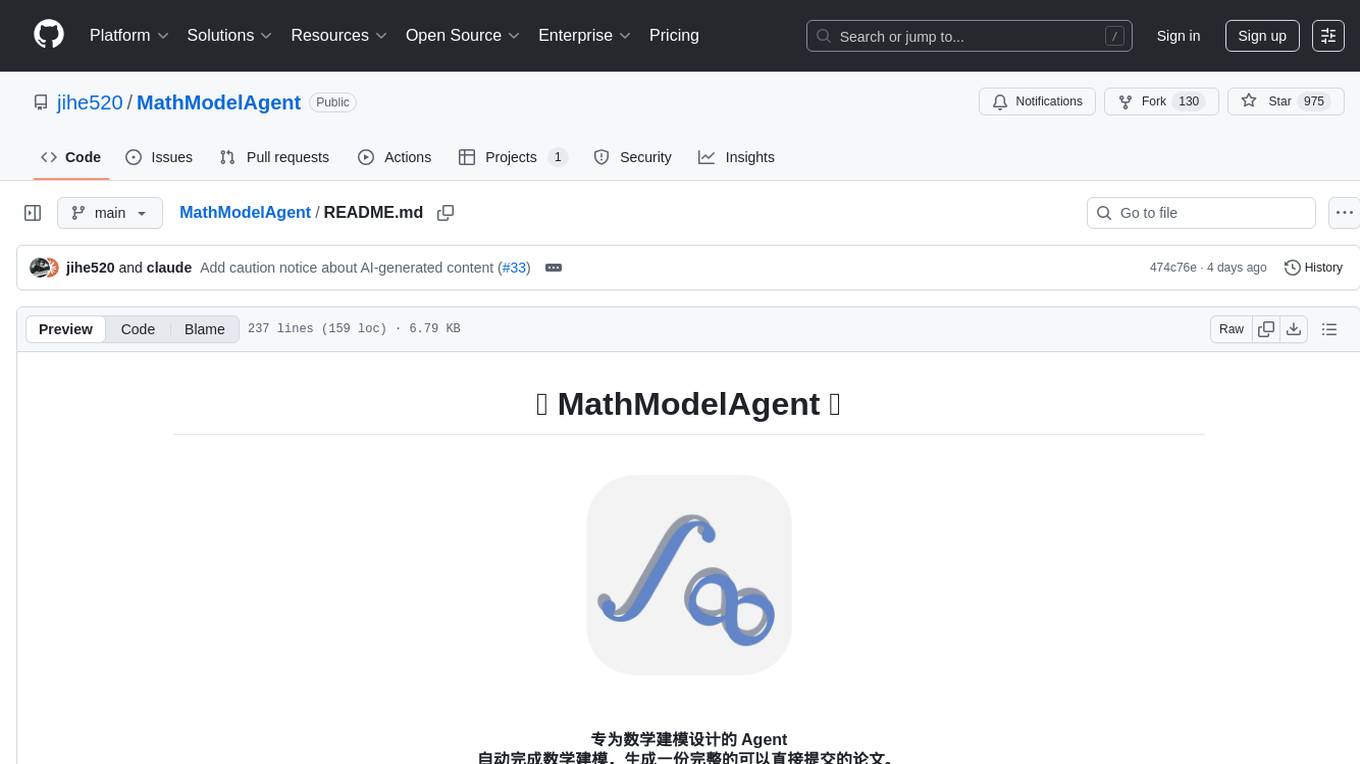Expand the Platform menu

point(129,35)
